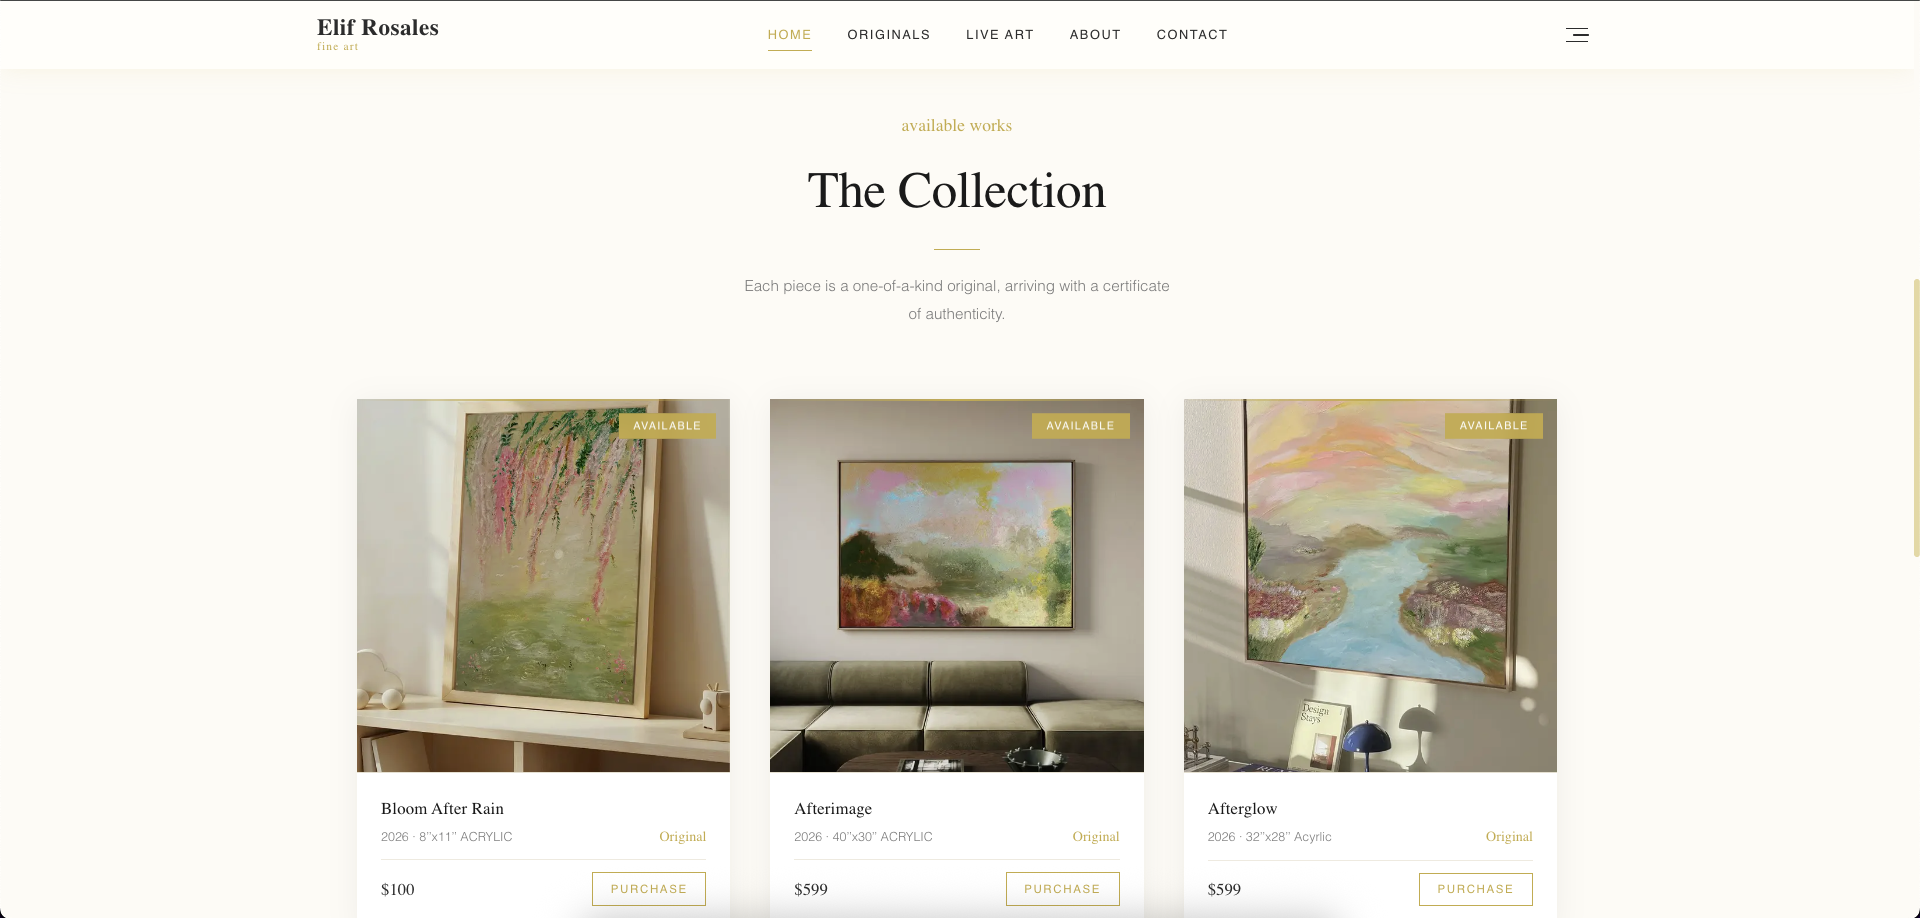Image resolution: width=1920 pixels, height=918 pixels.
Task: Click the Available badge on Afterglow
Action: 1493,426
